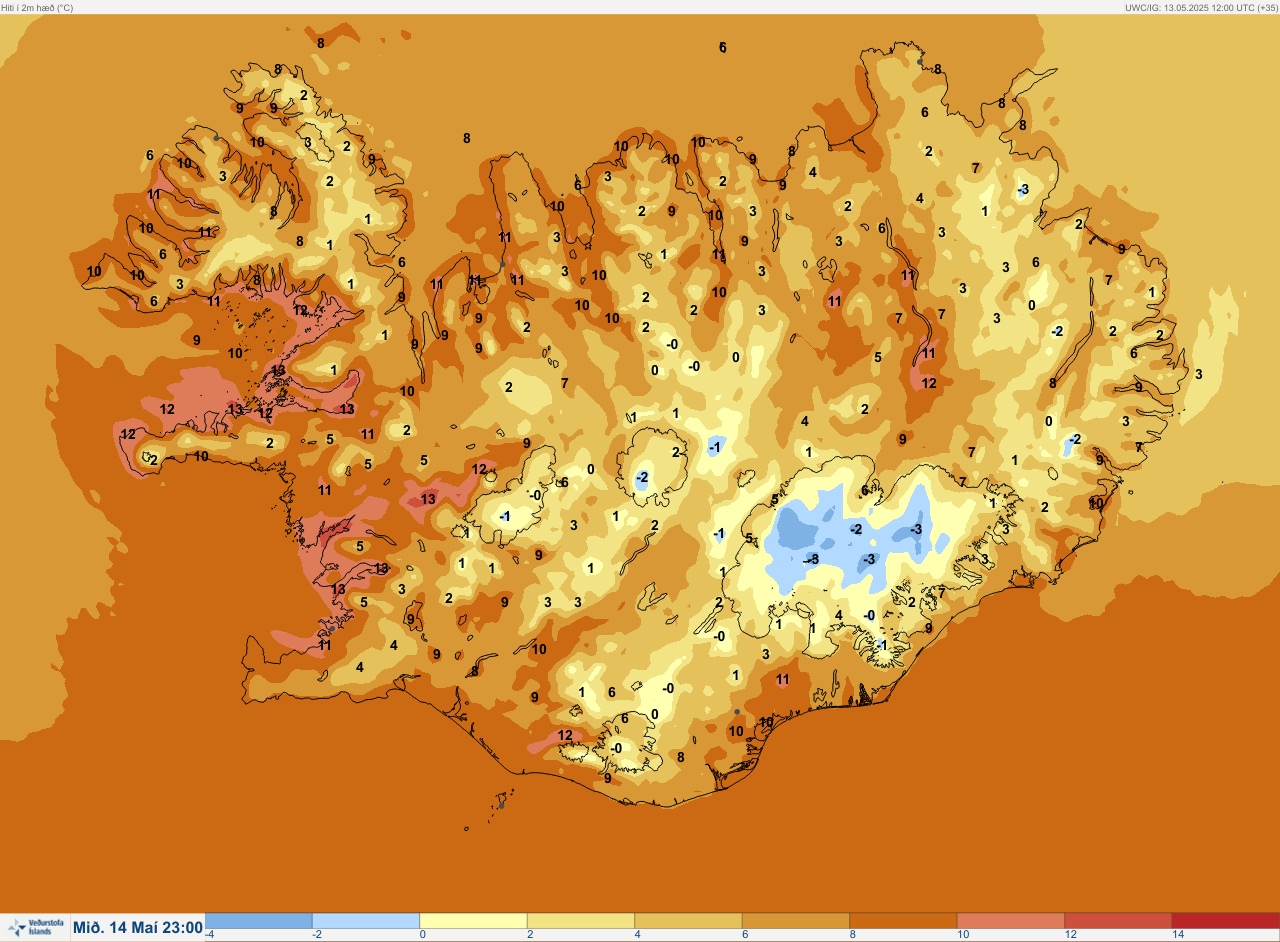
Task: Click the 12 legend scale label
Action: point(1070,935)
